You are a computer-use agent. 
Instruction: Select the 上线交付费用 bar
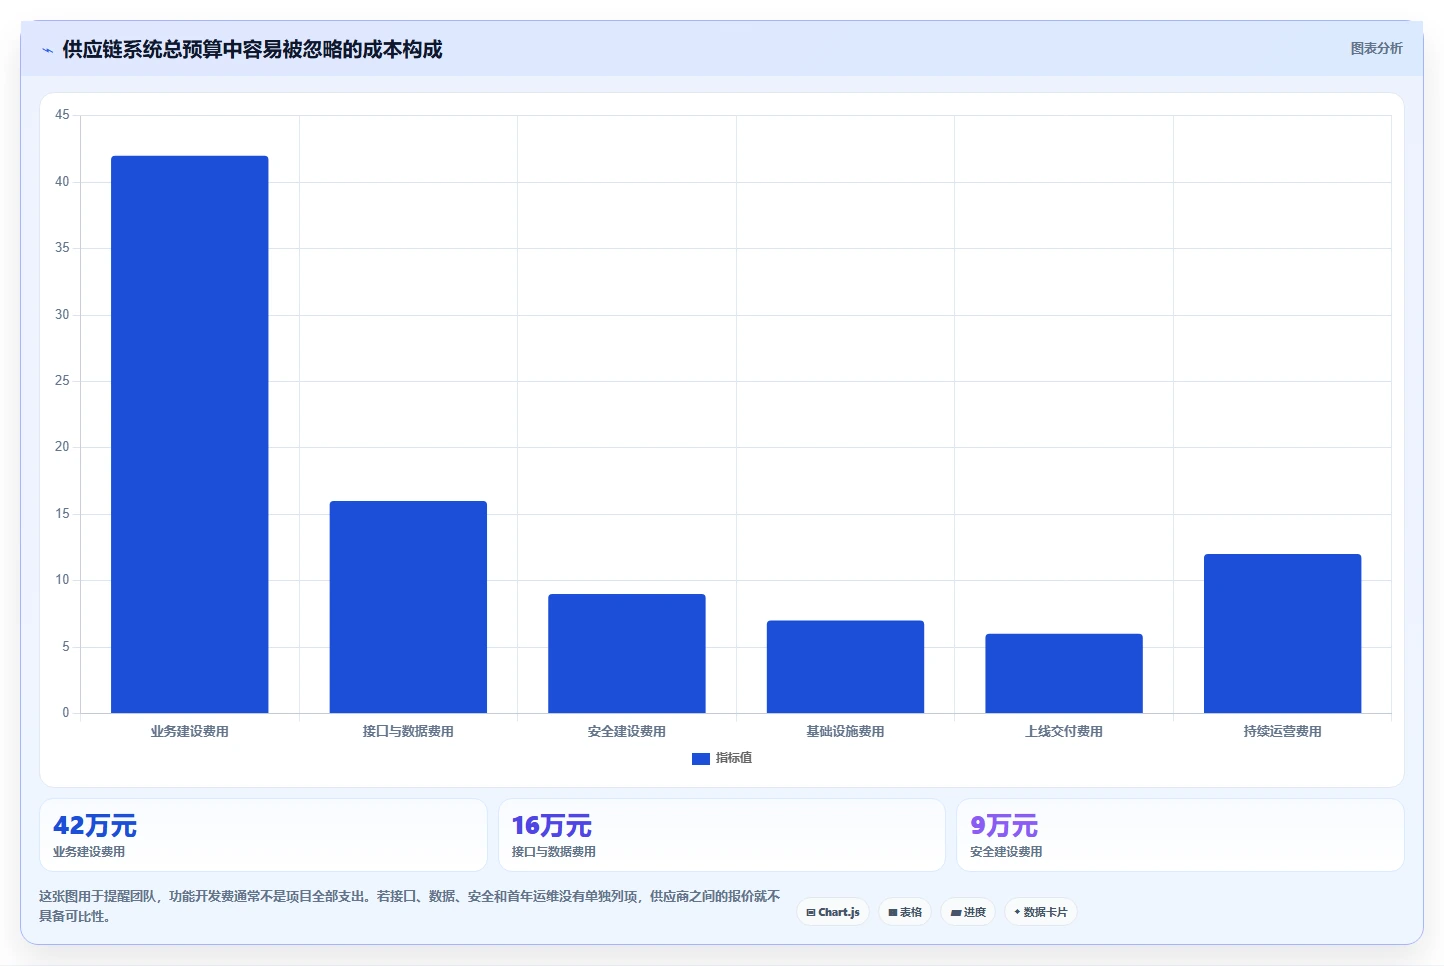click(x=1064, y=673)
